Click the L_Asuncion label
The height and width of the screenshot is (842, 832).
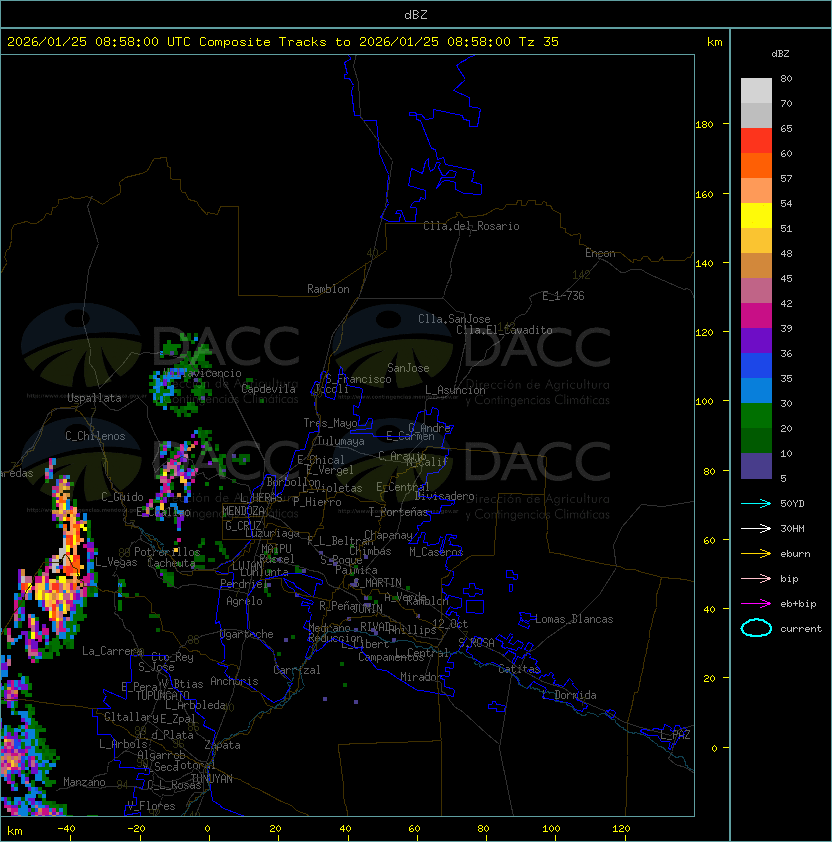[x=455, y=390]
